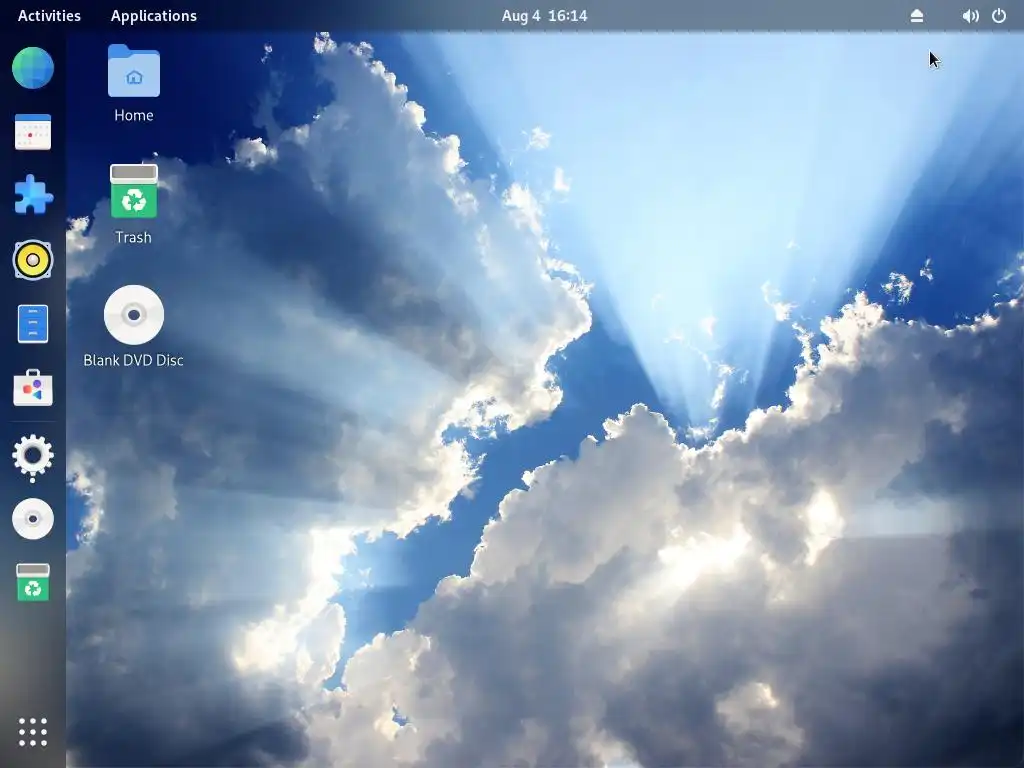The image size is (1024, 768).
Task: Open the Extensions puzzle-piece app
Action: click(33, 195)
